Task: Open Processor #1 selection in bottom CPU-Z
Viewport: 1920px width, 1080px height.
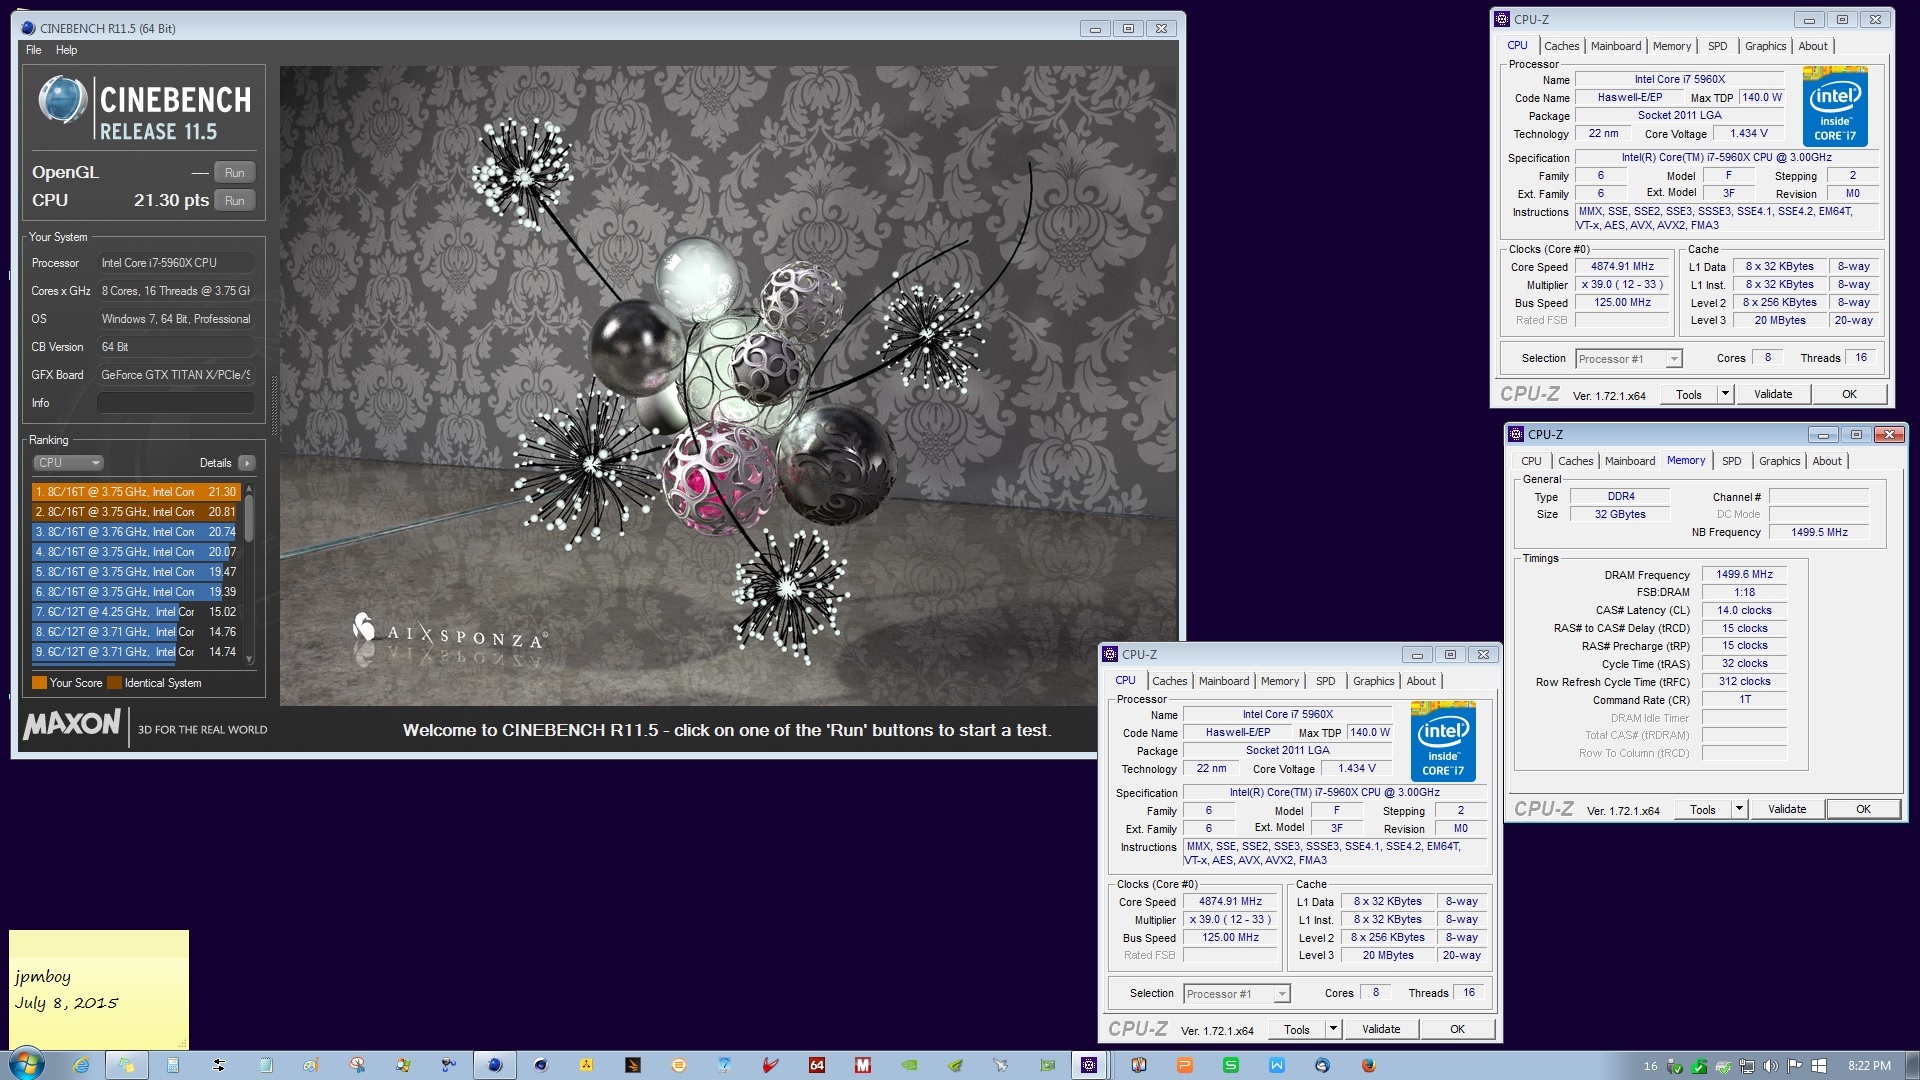Action: tap(1236, 994)
